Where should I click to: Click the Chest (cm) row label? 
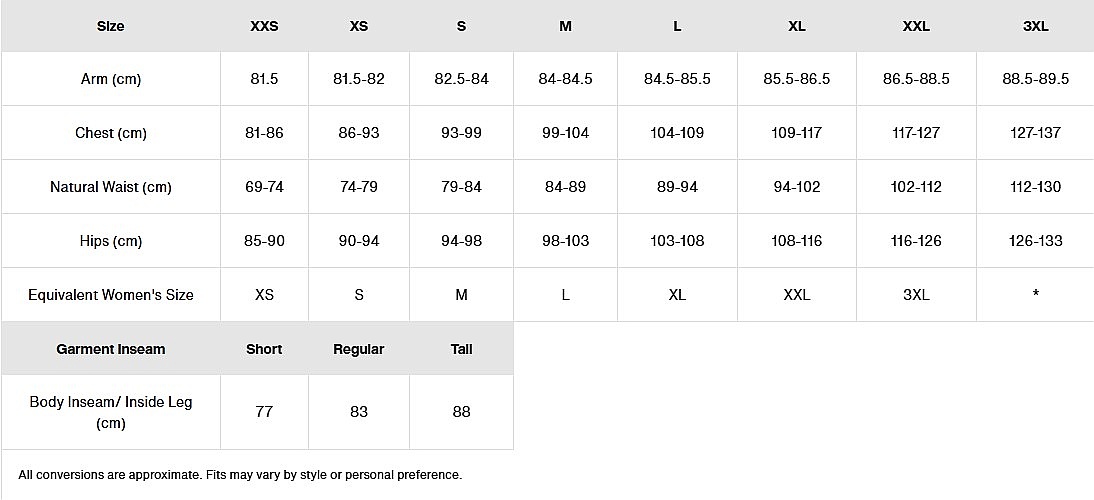tap(111, 133)
